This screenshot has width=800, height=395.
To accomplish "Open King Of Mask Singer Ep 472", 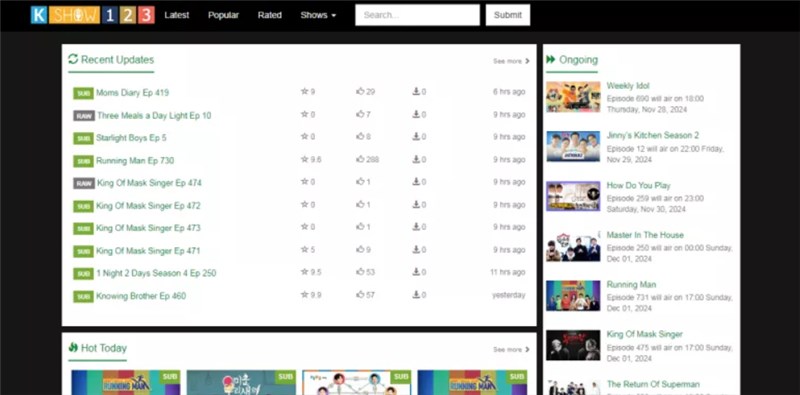I will [148, 206].
